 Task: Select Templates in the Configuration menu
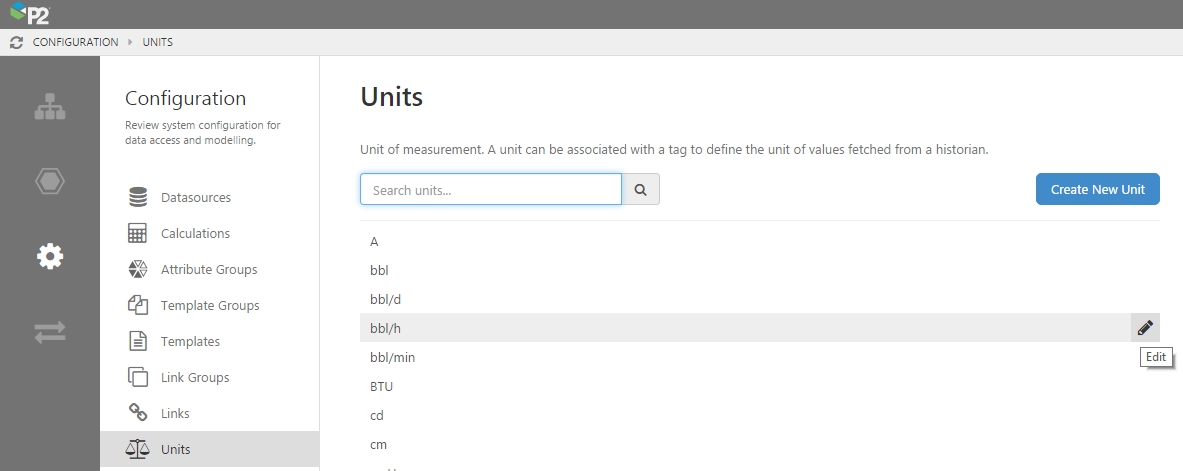pyautogui.click(x=190, y=342)
